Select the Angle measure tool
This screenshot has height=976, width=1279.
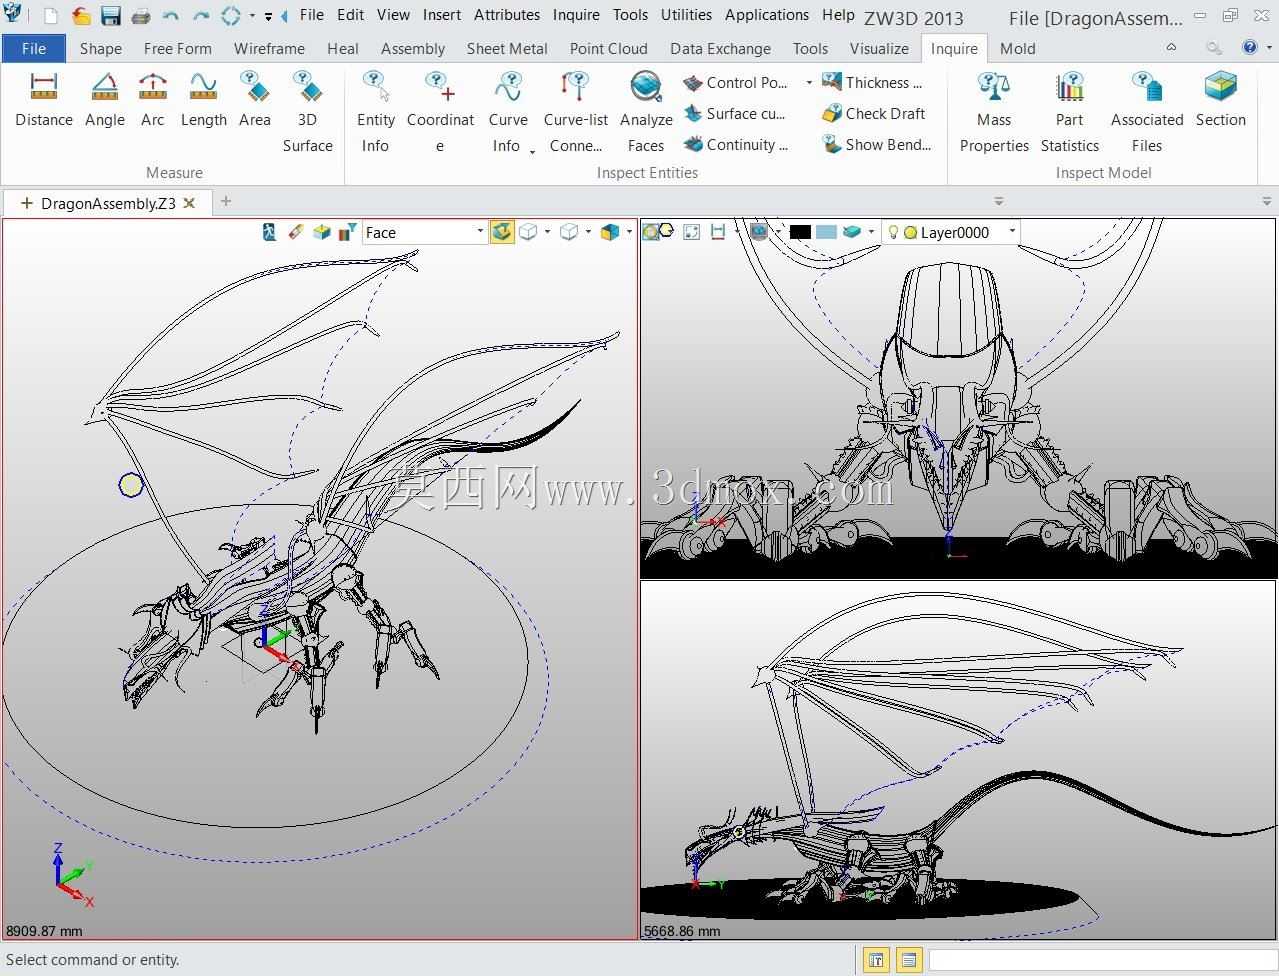point(105,101)
